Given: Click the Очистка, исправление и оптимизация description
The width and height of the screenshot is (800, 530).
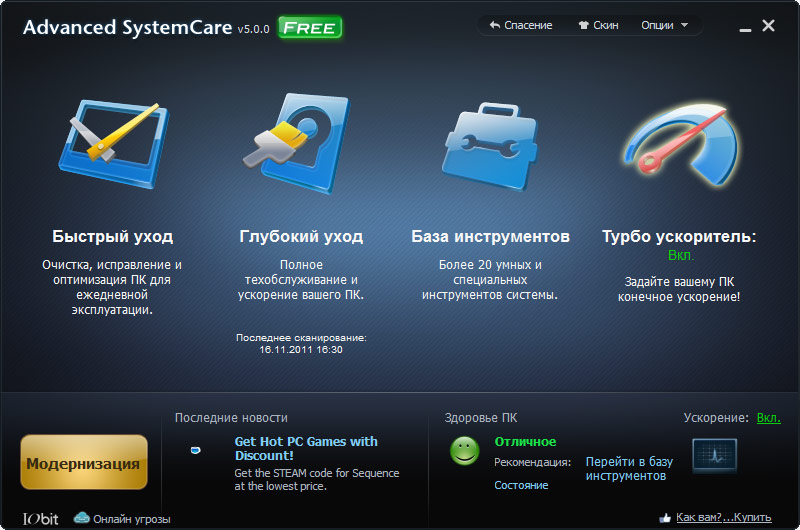Looking at the screenshot, I should 112,287.
